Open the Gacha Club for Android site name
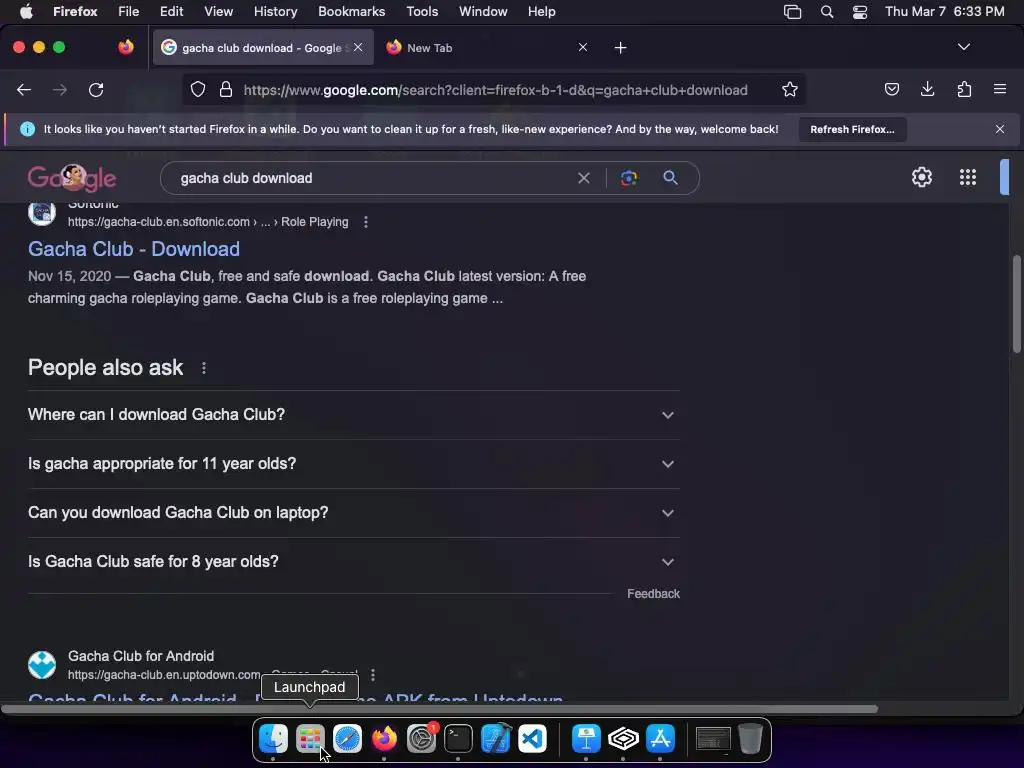This screenshot has height=768, width=1024. (x=140, y=656)
